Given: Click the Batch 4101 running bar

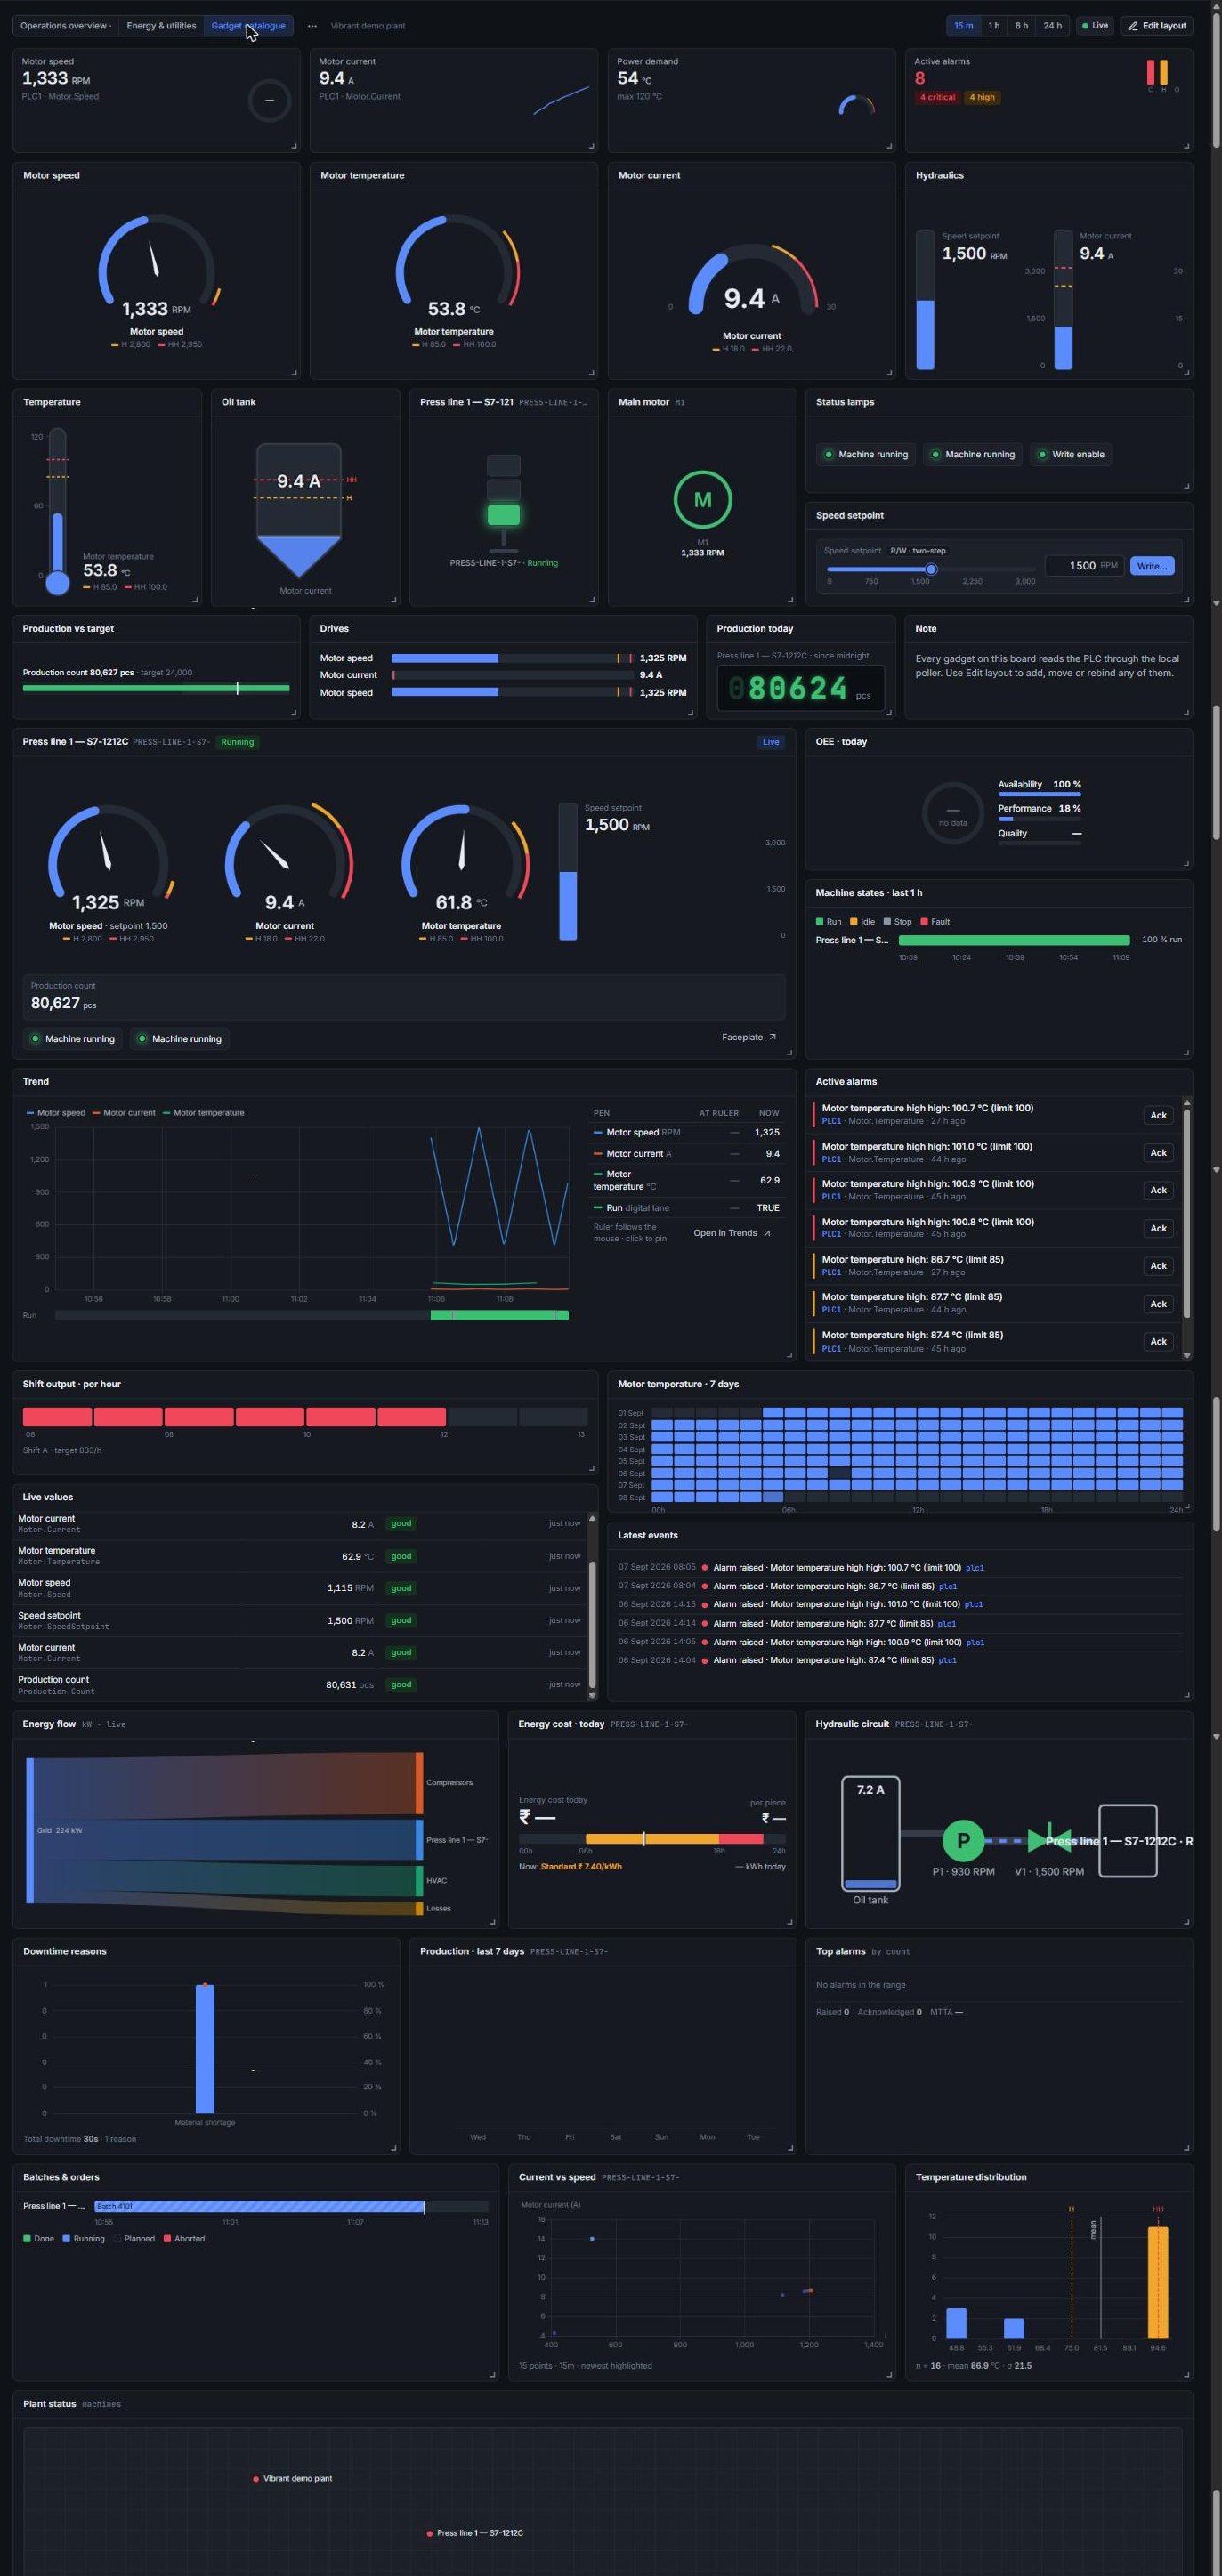Looking at the screenshot, I should pyautogui.click(x=260, y=2206).
